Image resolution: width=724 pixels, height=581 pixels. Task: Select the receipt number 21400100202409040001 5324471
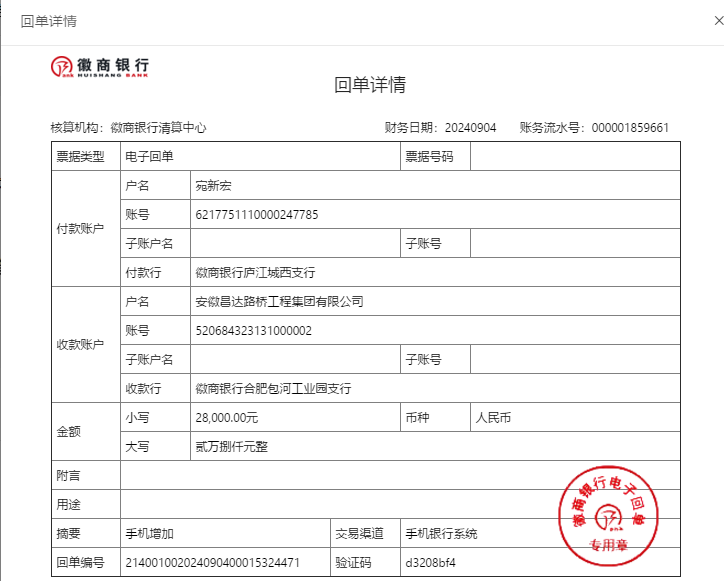pos(211,563)
